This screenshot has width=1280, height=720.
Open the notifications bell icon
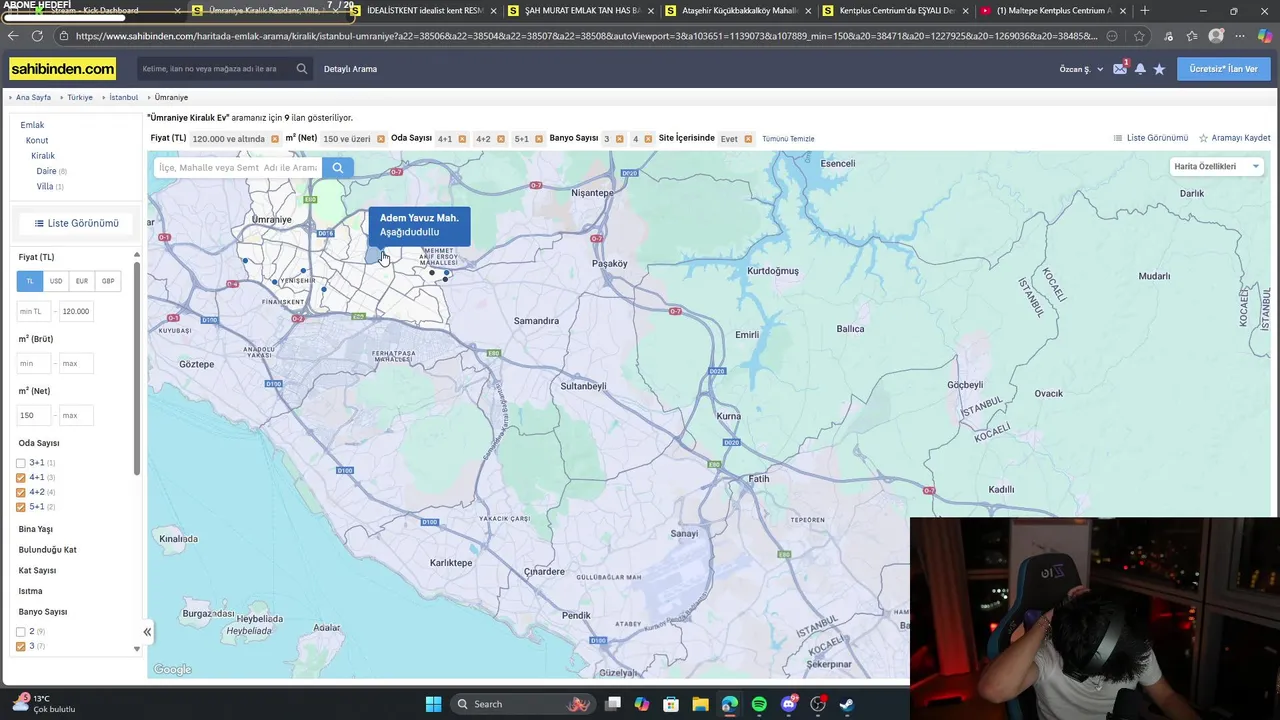coord(1140,69)
